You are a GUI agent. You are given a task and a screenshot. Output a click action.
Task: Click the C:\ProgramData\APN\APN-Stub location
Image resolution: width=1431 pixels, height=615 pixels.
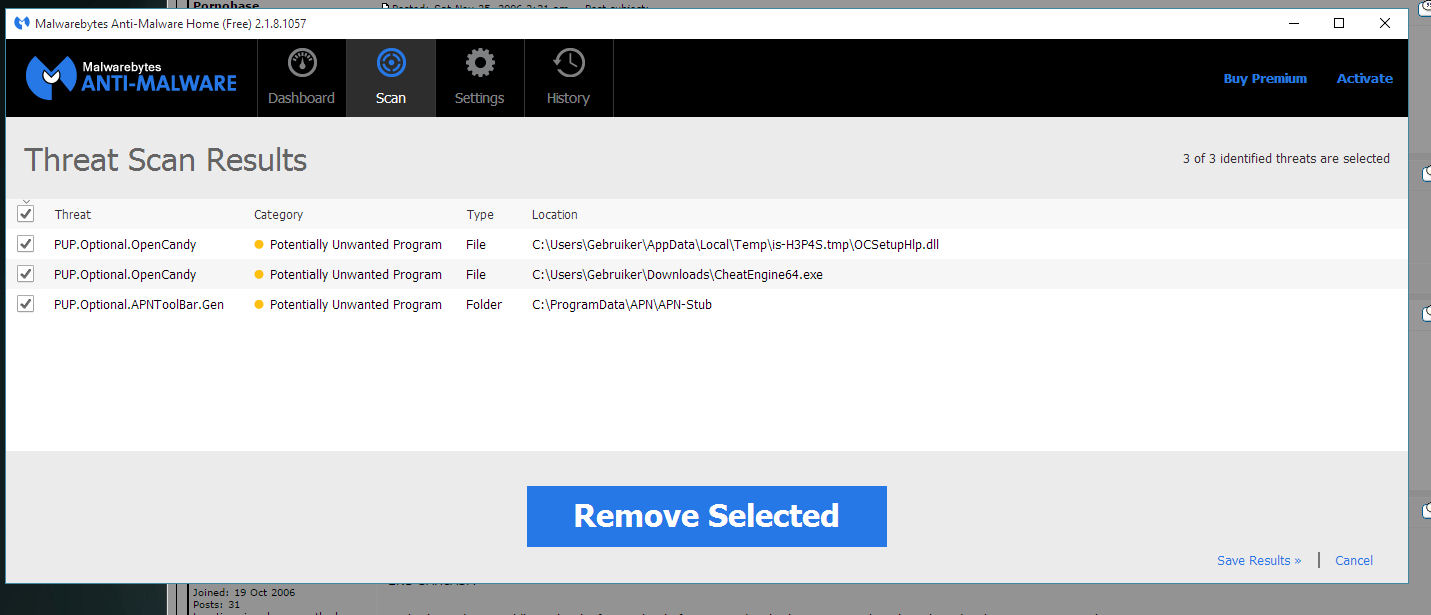coord(622,304)
